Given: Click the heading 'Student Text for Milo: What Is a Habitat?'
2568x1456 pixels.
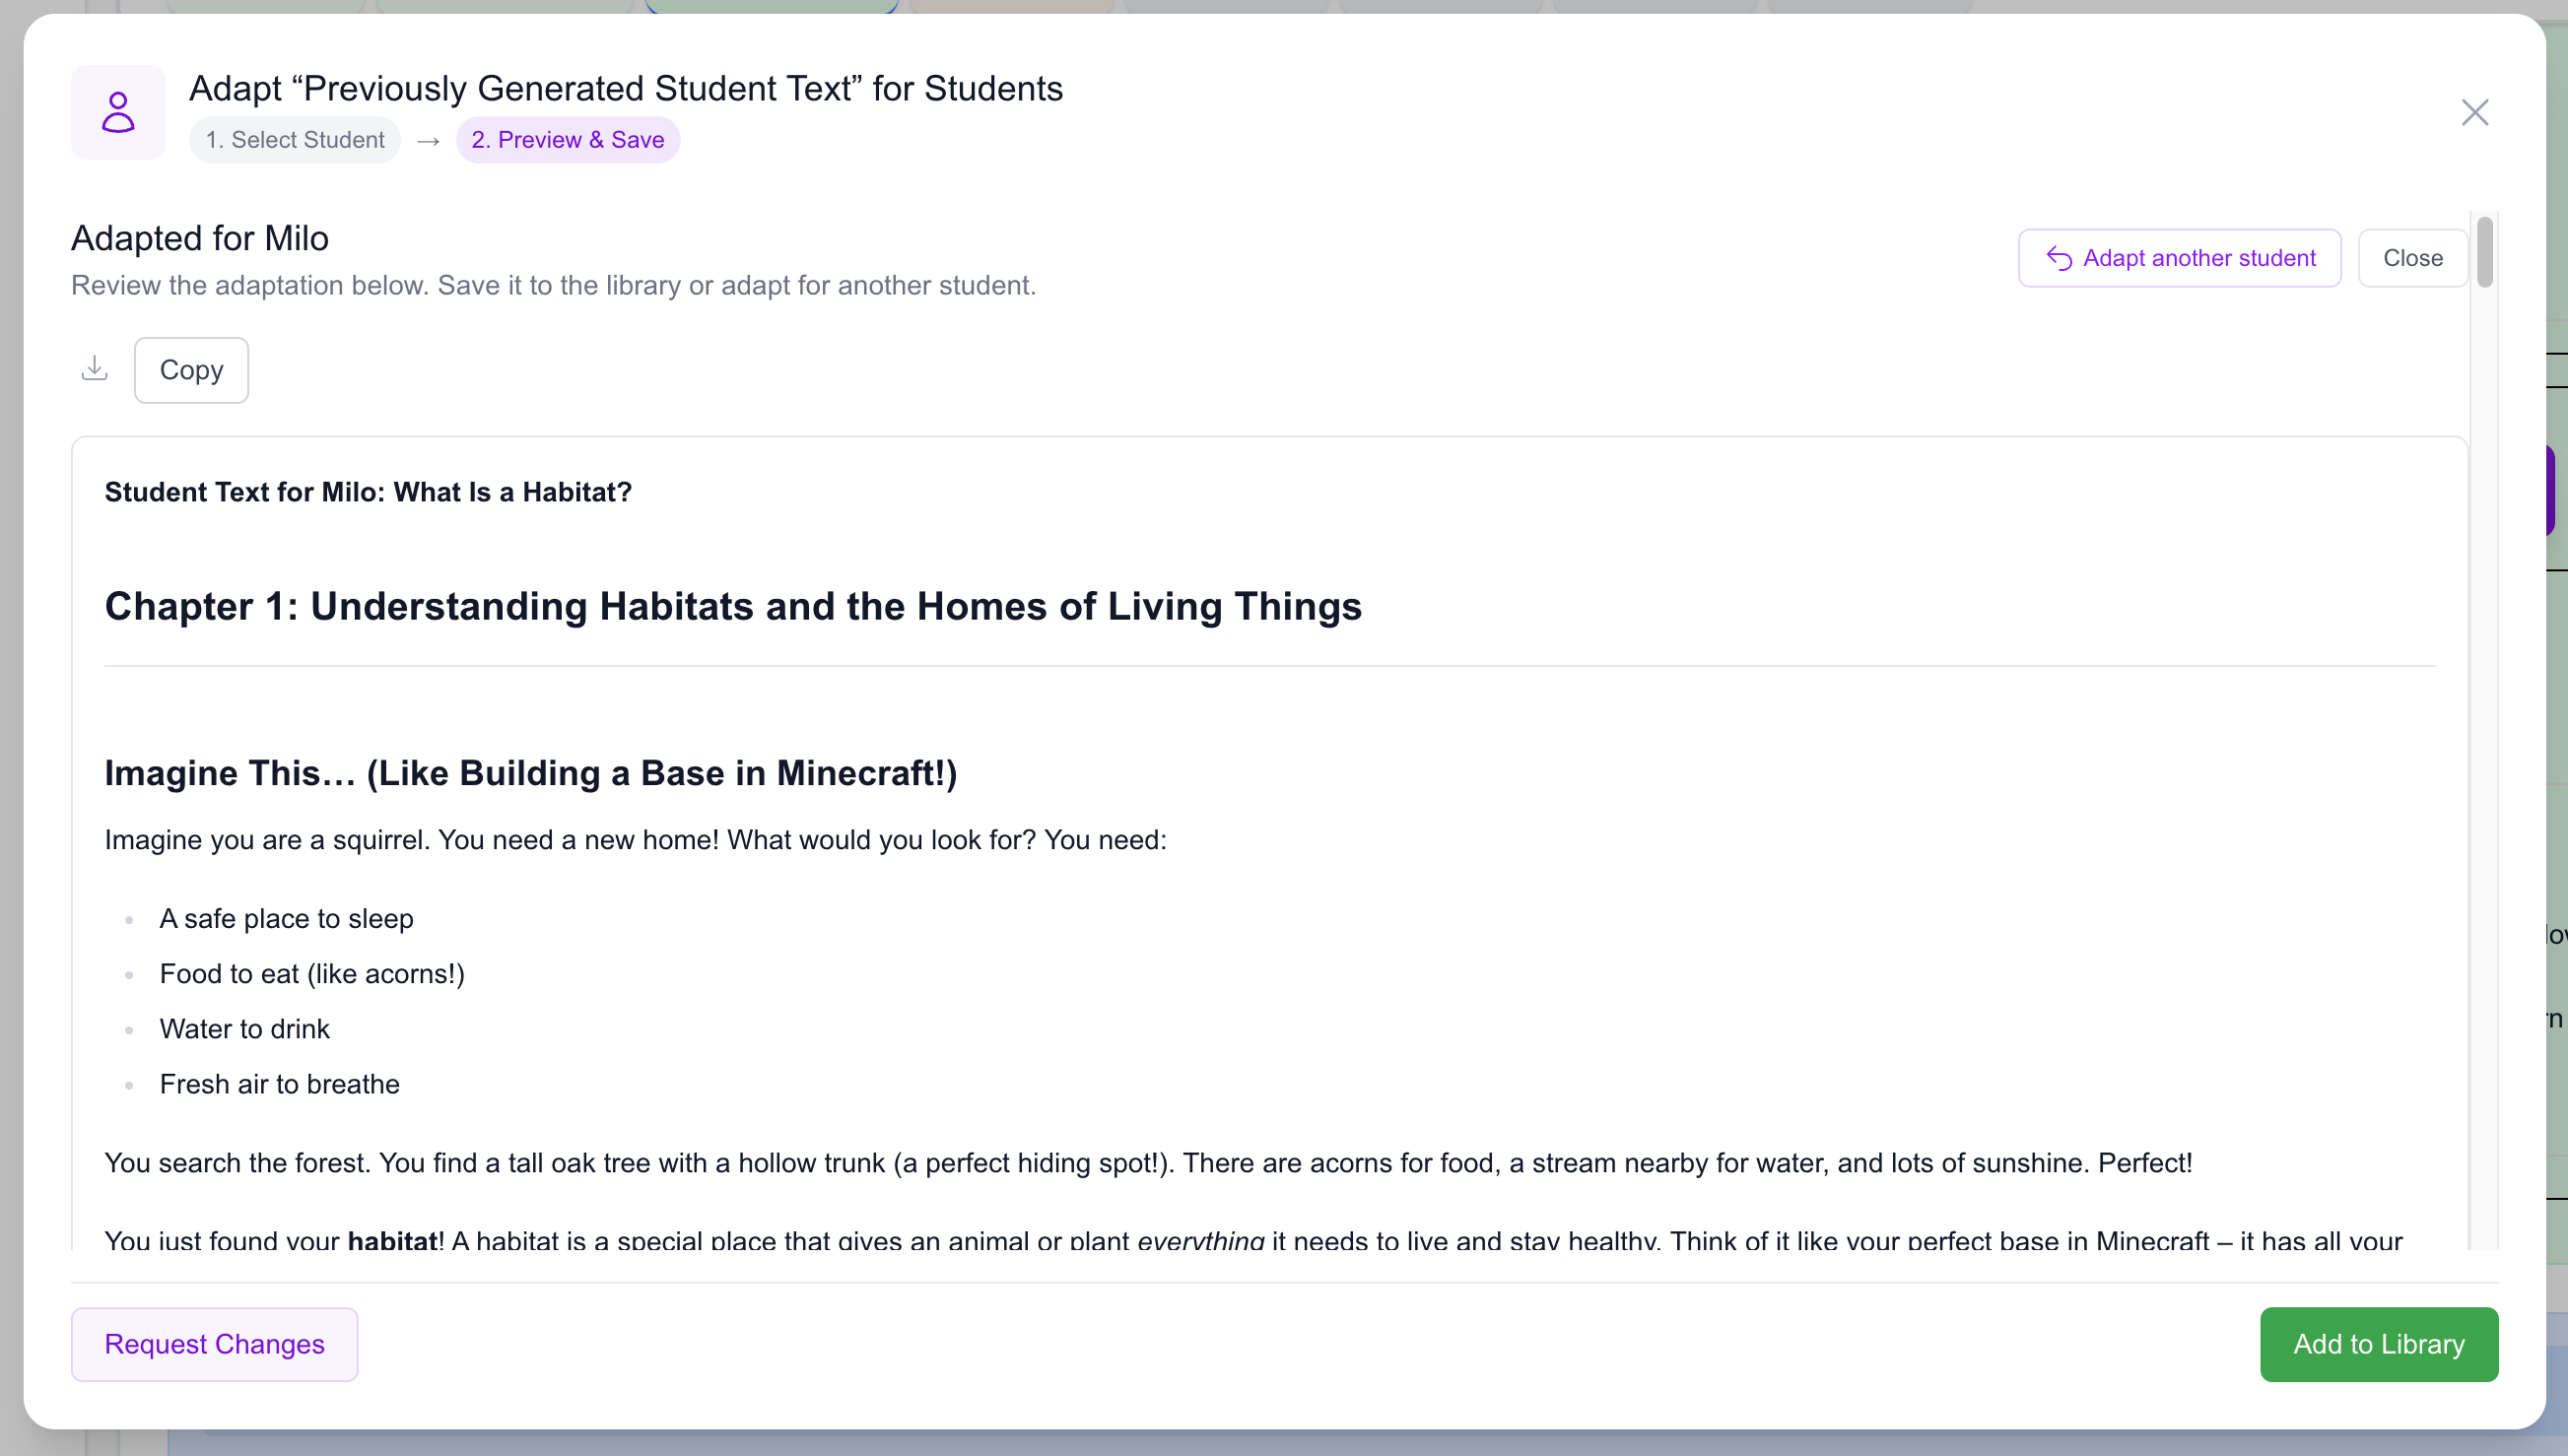Looking at the screenshot, I should tap(368, 492).
